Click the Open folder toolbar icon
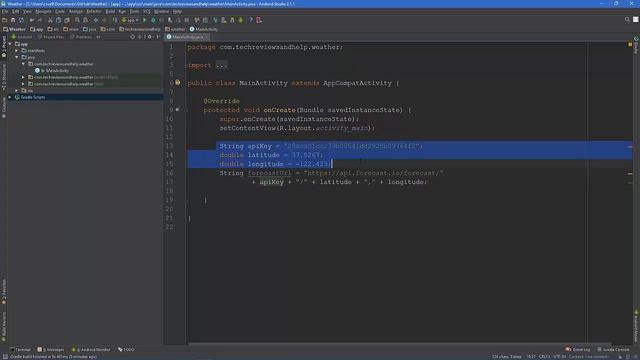The image size is (640, 360). pos(4,20)
